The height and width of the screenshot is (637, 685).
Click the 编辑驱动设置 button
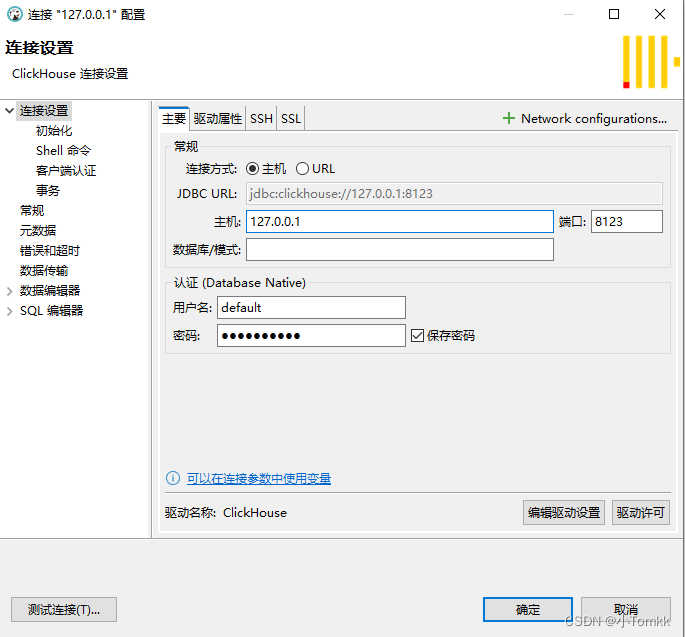click(564, 512)
